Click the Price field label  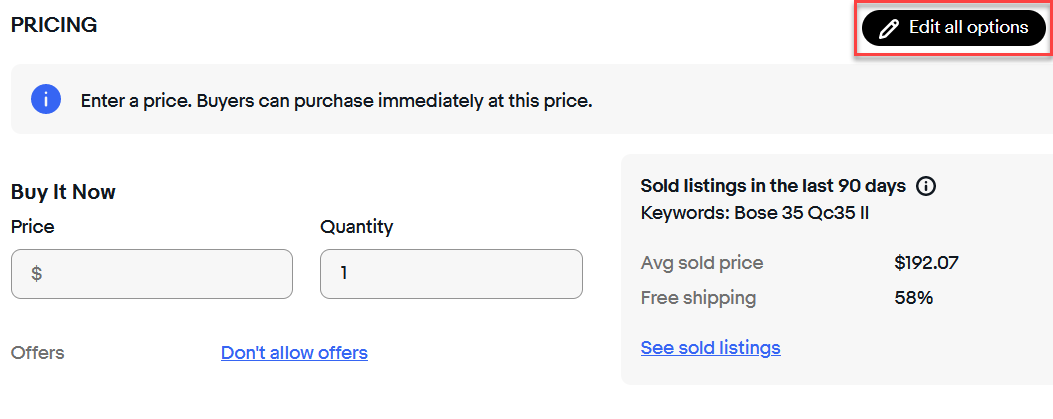click(x=33, y=227)
